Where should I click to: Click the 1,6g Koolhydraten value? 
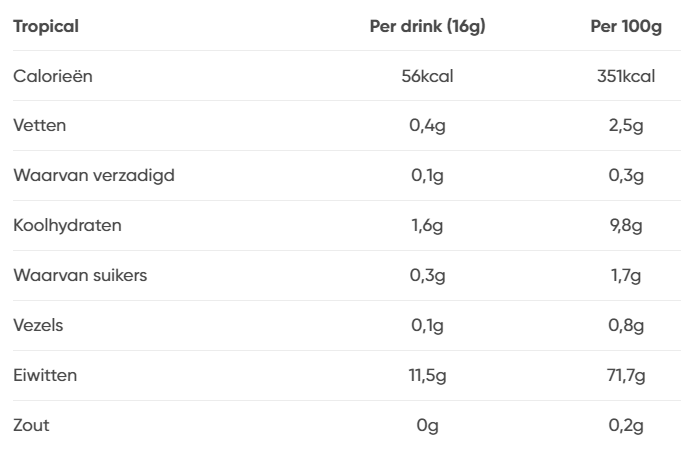(x=427, y=226)
